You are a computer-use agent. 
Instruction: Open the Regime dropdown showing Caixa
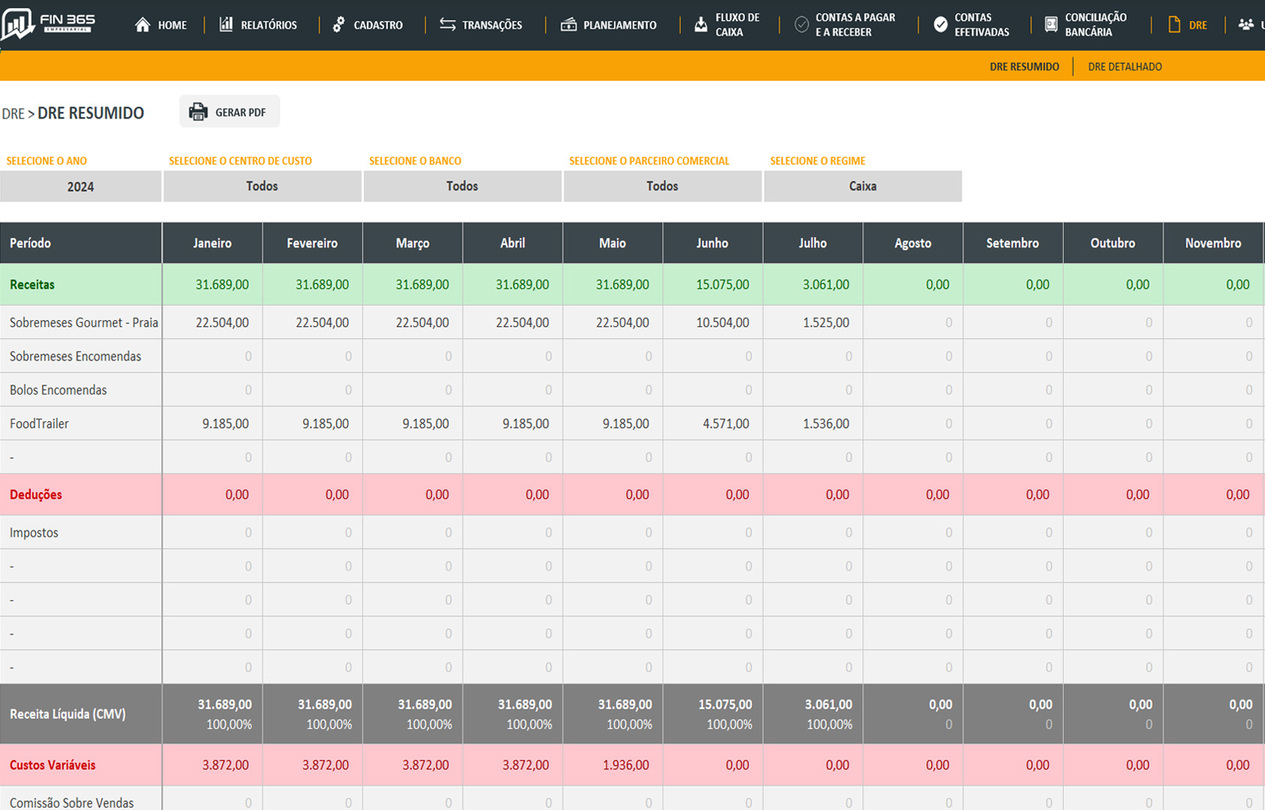point(863,186)
